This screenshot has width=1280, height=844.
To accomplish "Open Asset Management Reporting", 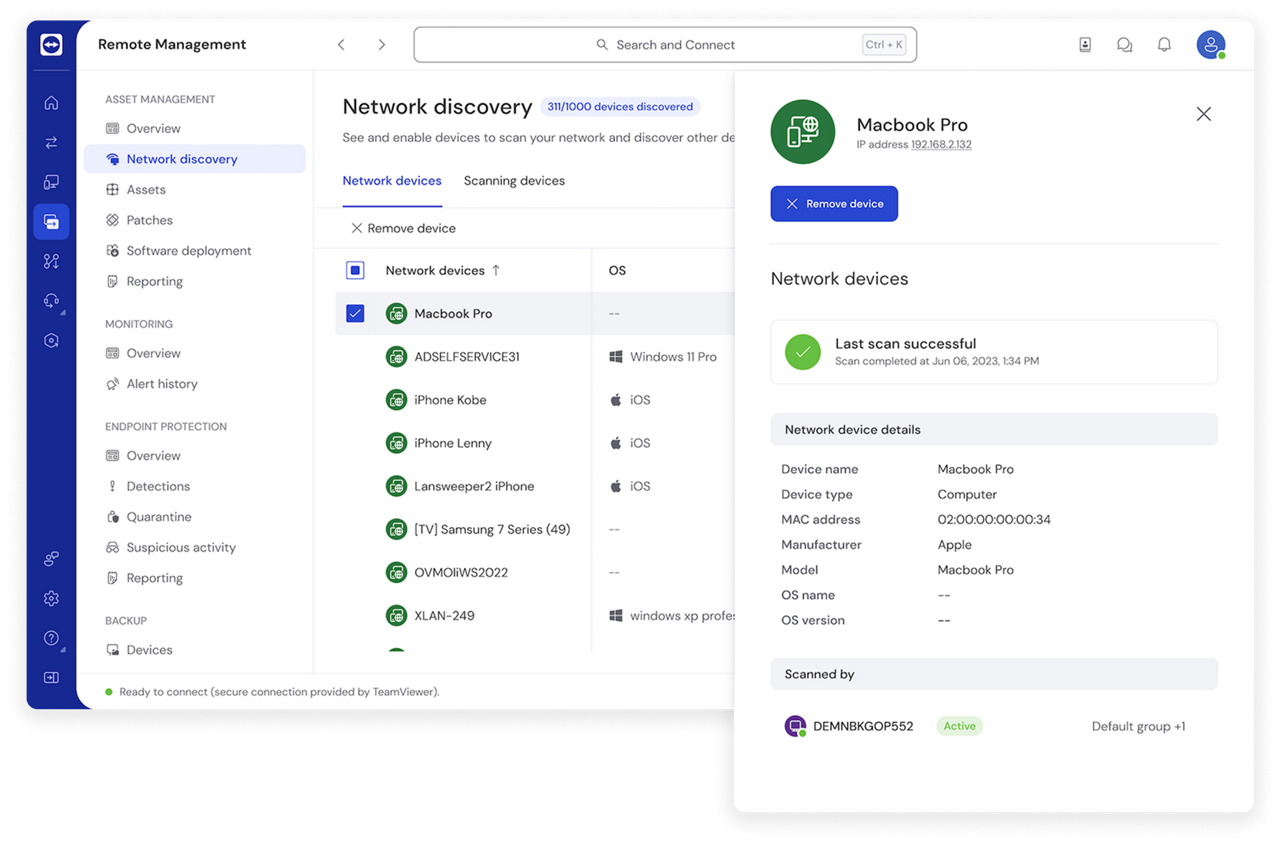I will (x=194, y=281).
